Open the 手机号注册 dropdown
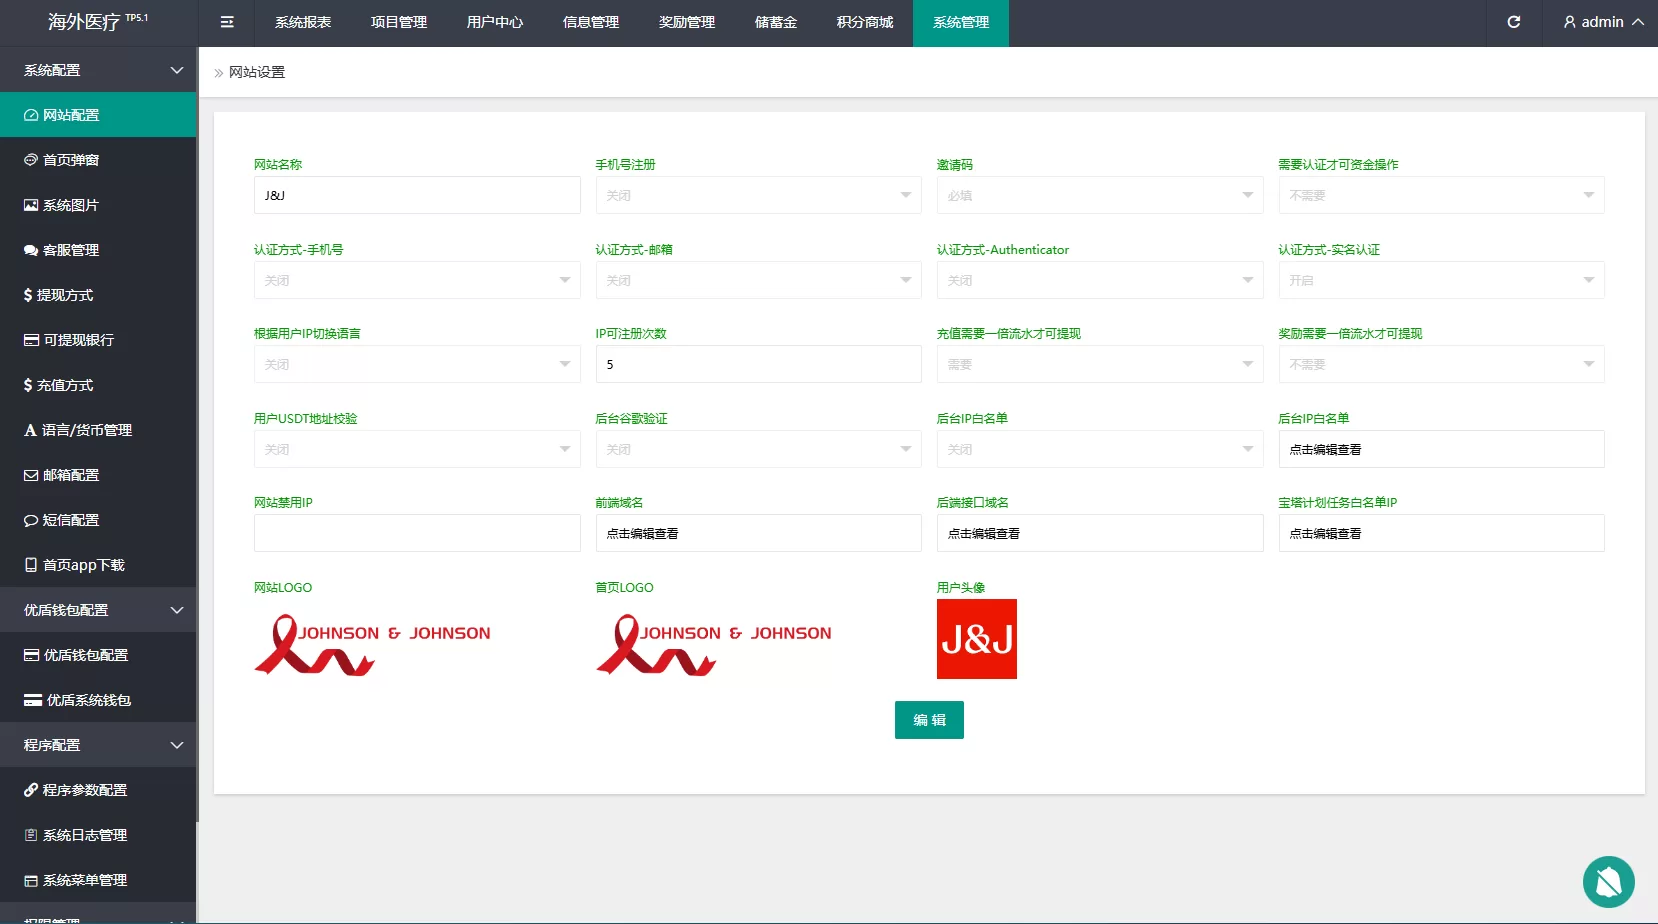 [x=758, y=195]
